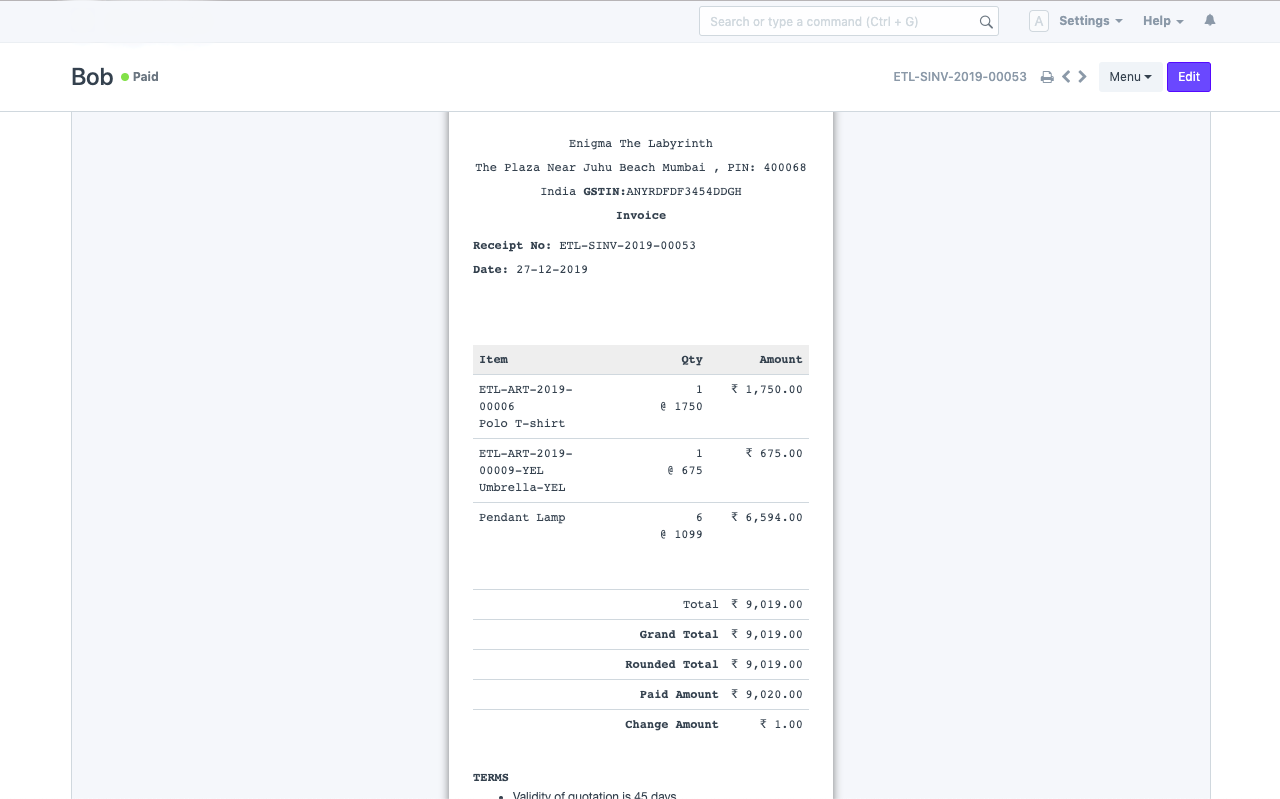Open the Menu dropdown button

(1130, 77)
